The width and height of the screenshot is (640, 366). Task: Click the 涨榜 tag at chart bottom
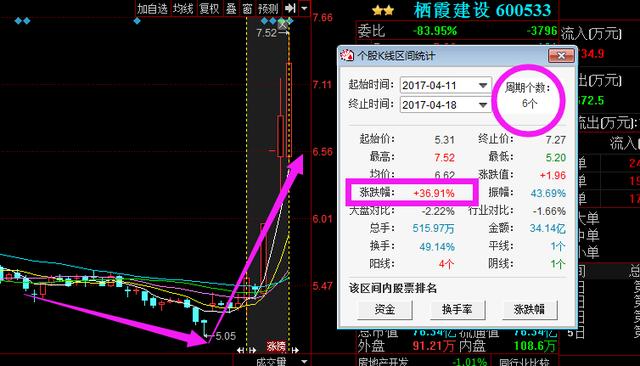pyautogui.click(x=276, y=346)
